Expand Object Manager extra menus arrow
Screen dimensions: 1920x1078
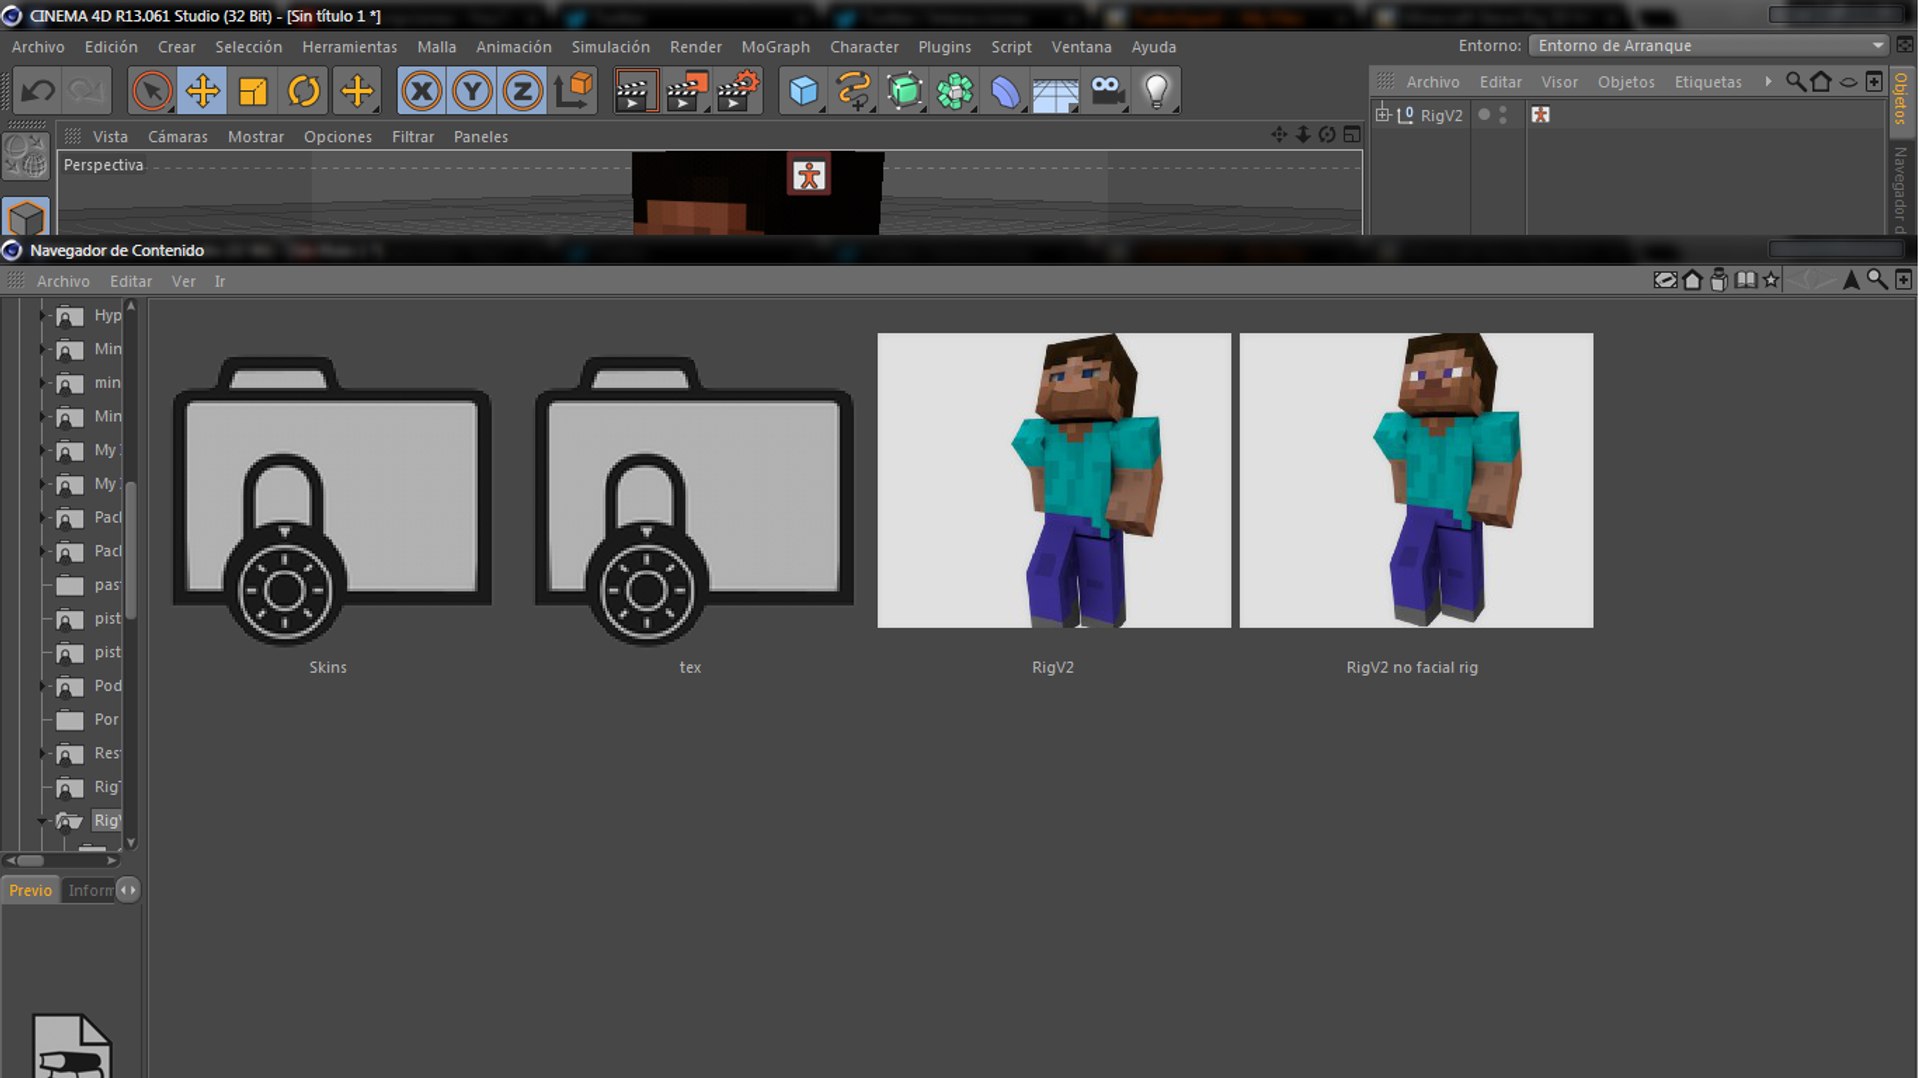click(x=1768, y=82)
